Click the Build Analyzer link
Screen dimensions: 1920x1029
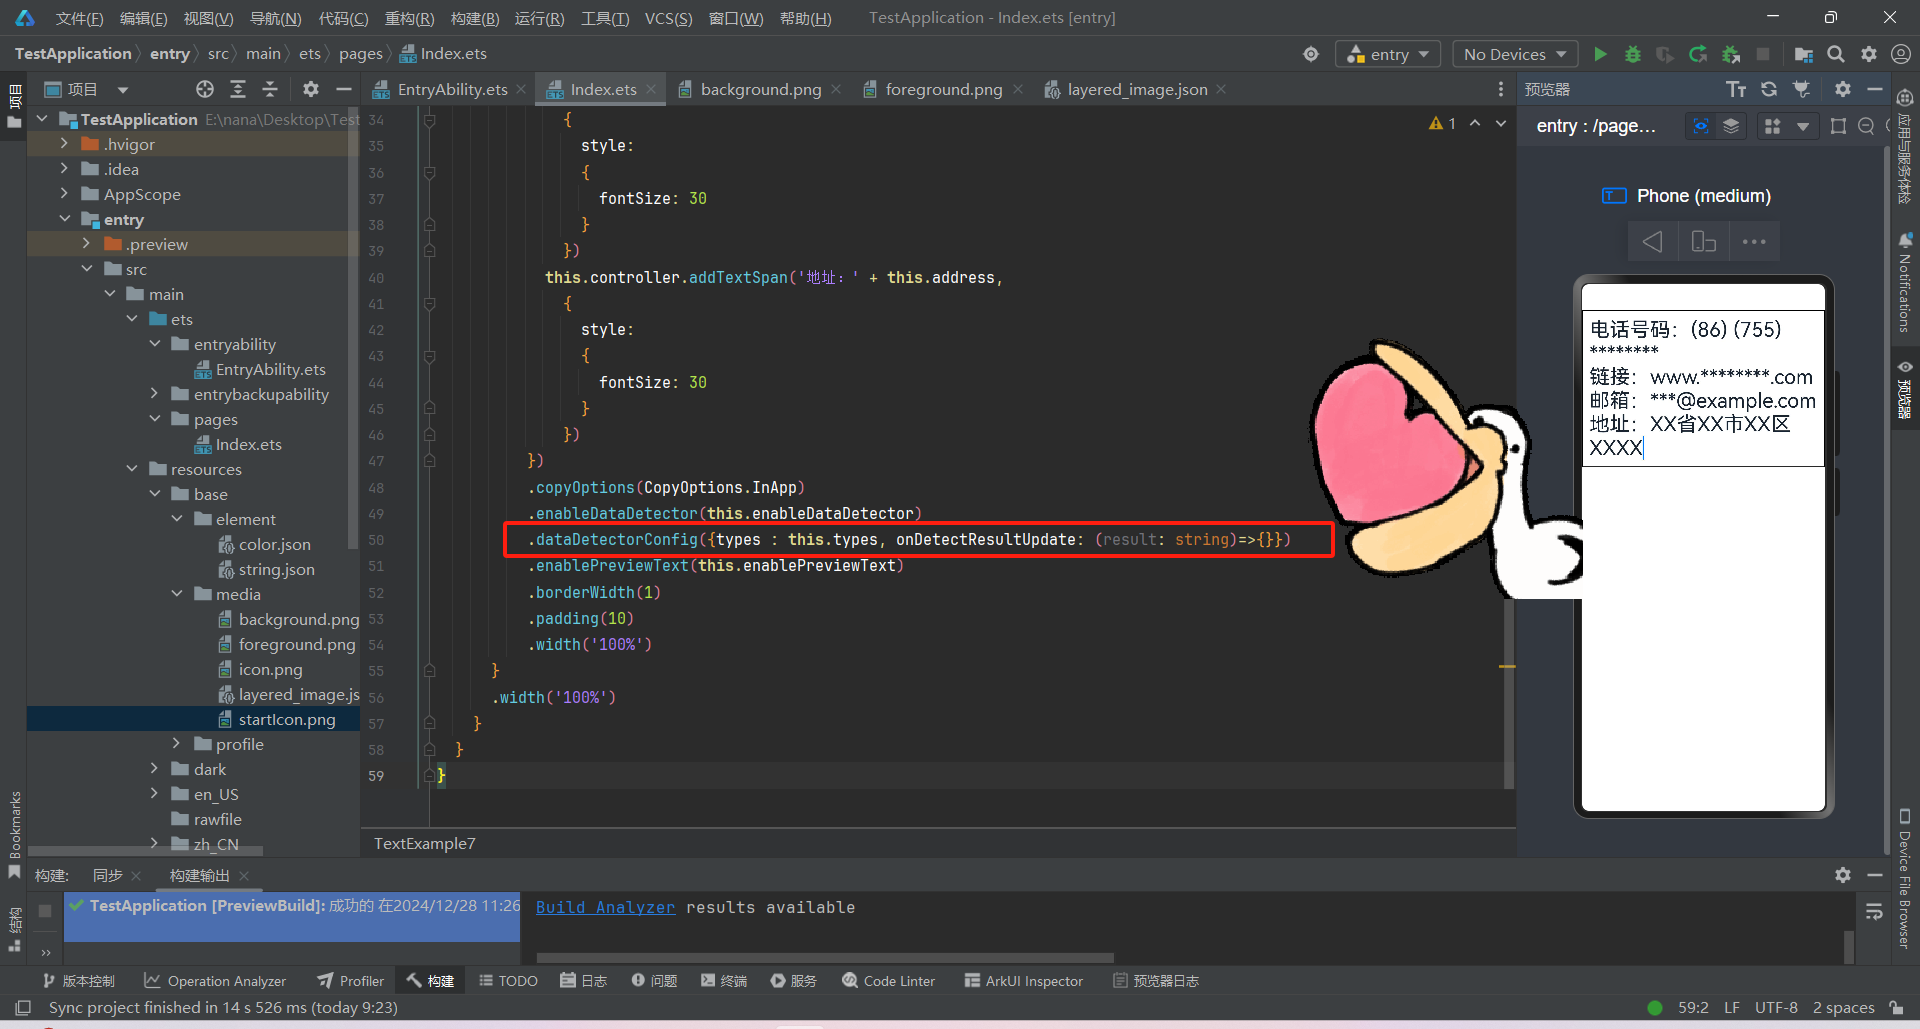pos(604,907)
